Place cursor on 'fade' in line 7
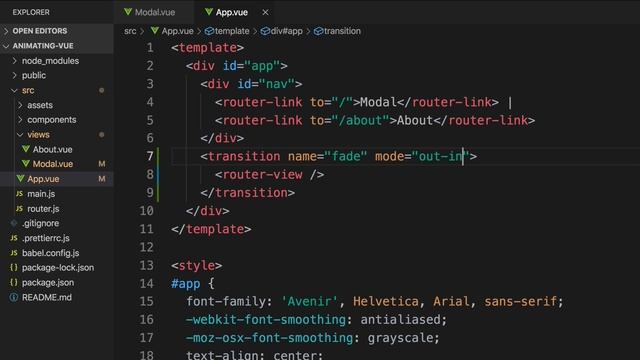This screenshot has width=640, height=360. pos(346,156)
